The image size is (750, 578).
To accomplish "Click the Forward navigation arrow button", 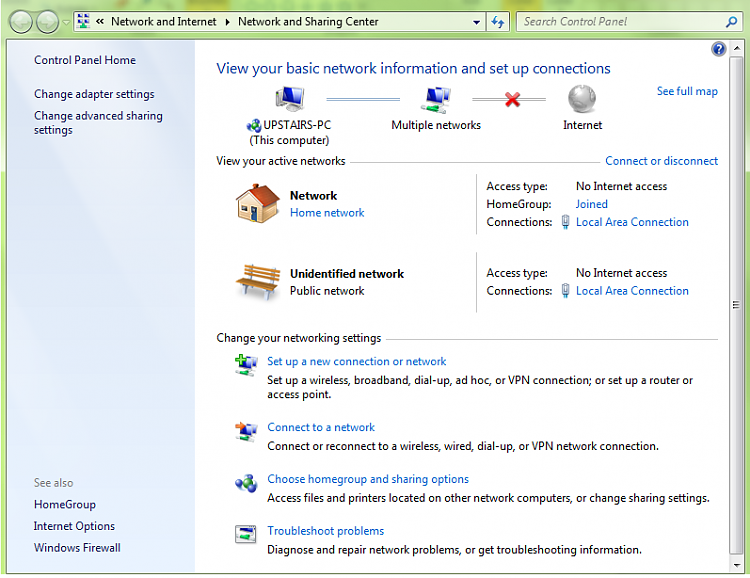I will tap(47, 22).
